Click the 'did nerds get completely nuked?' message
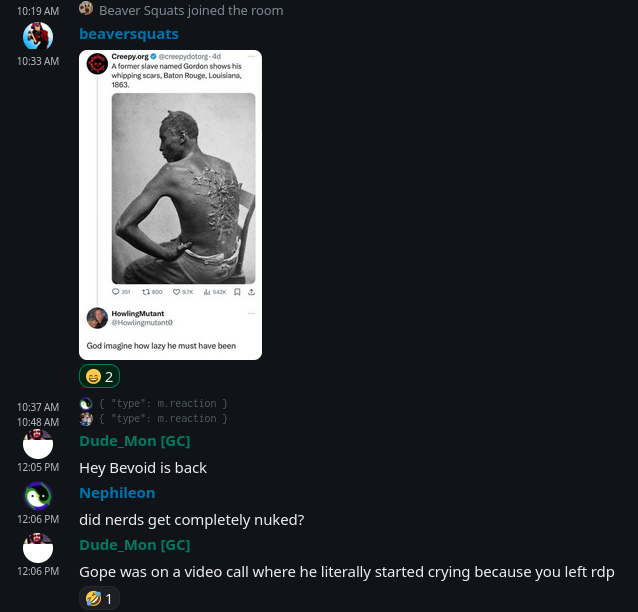638x612 pixels. [191, 520]
